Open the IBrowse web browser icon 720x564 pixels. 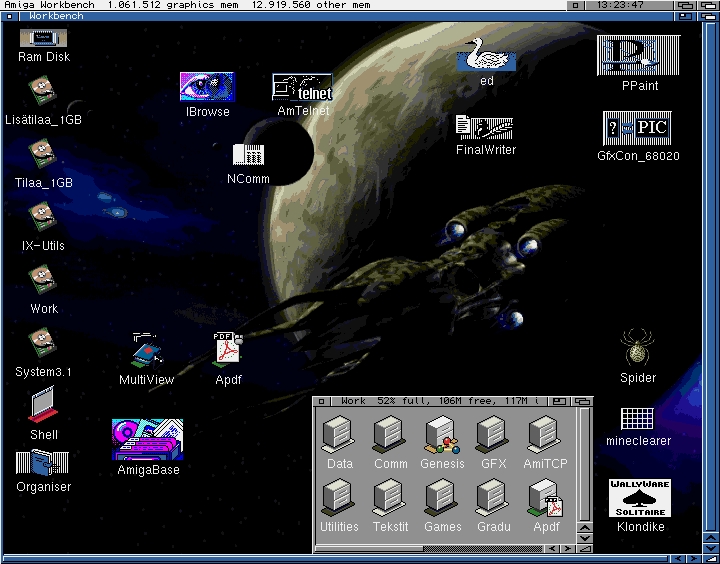pos(207,88)
